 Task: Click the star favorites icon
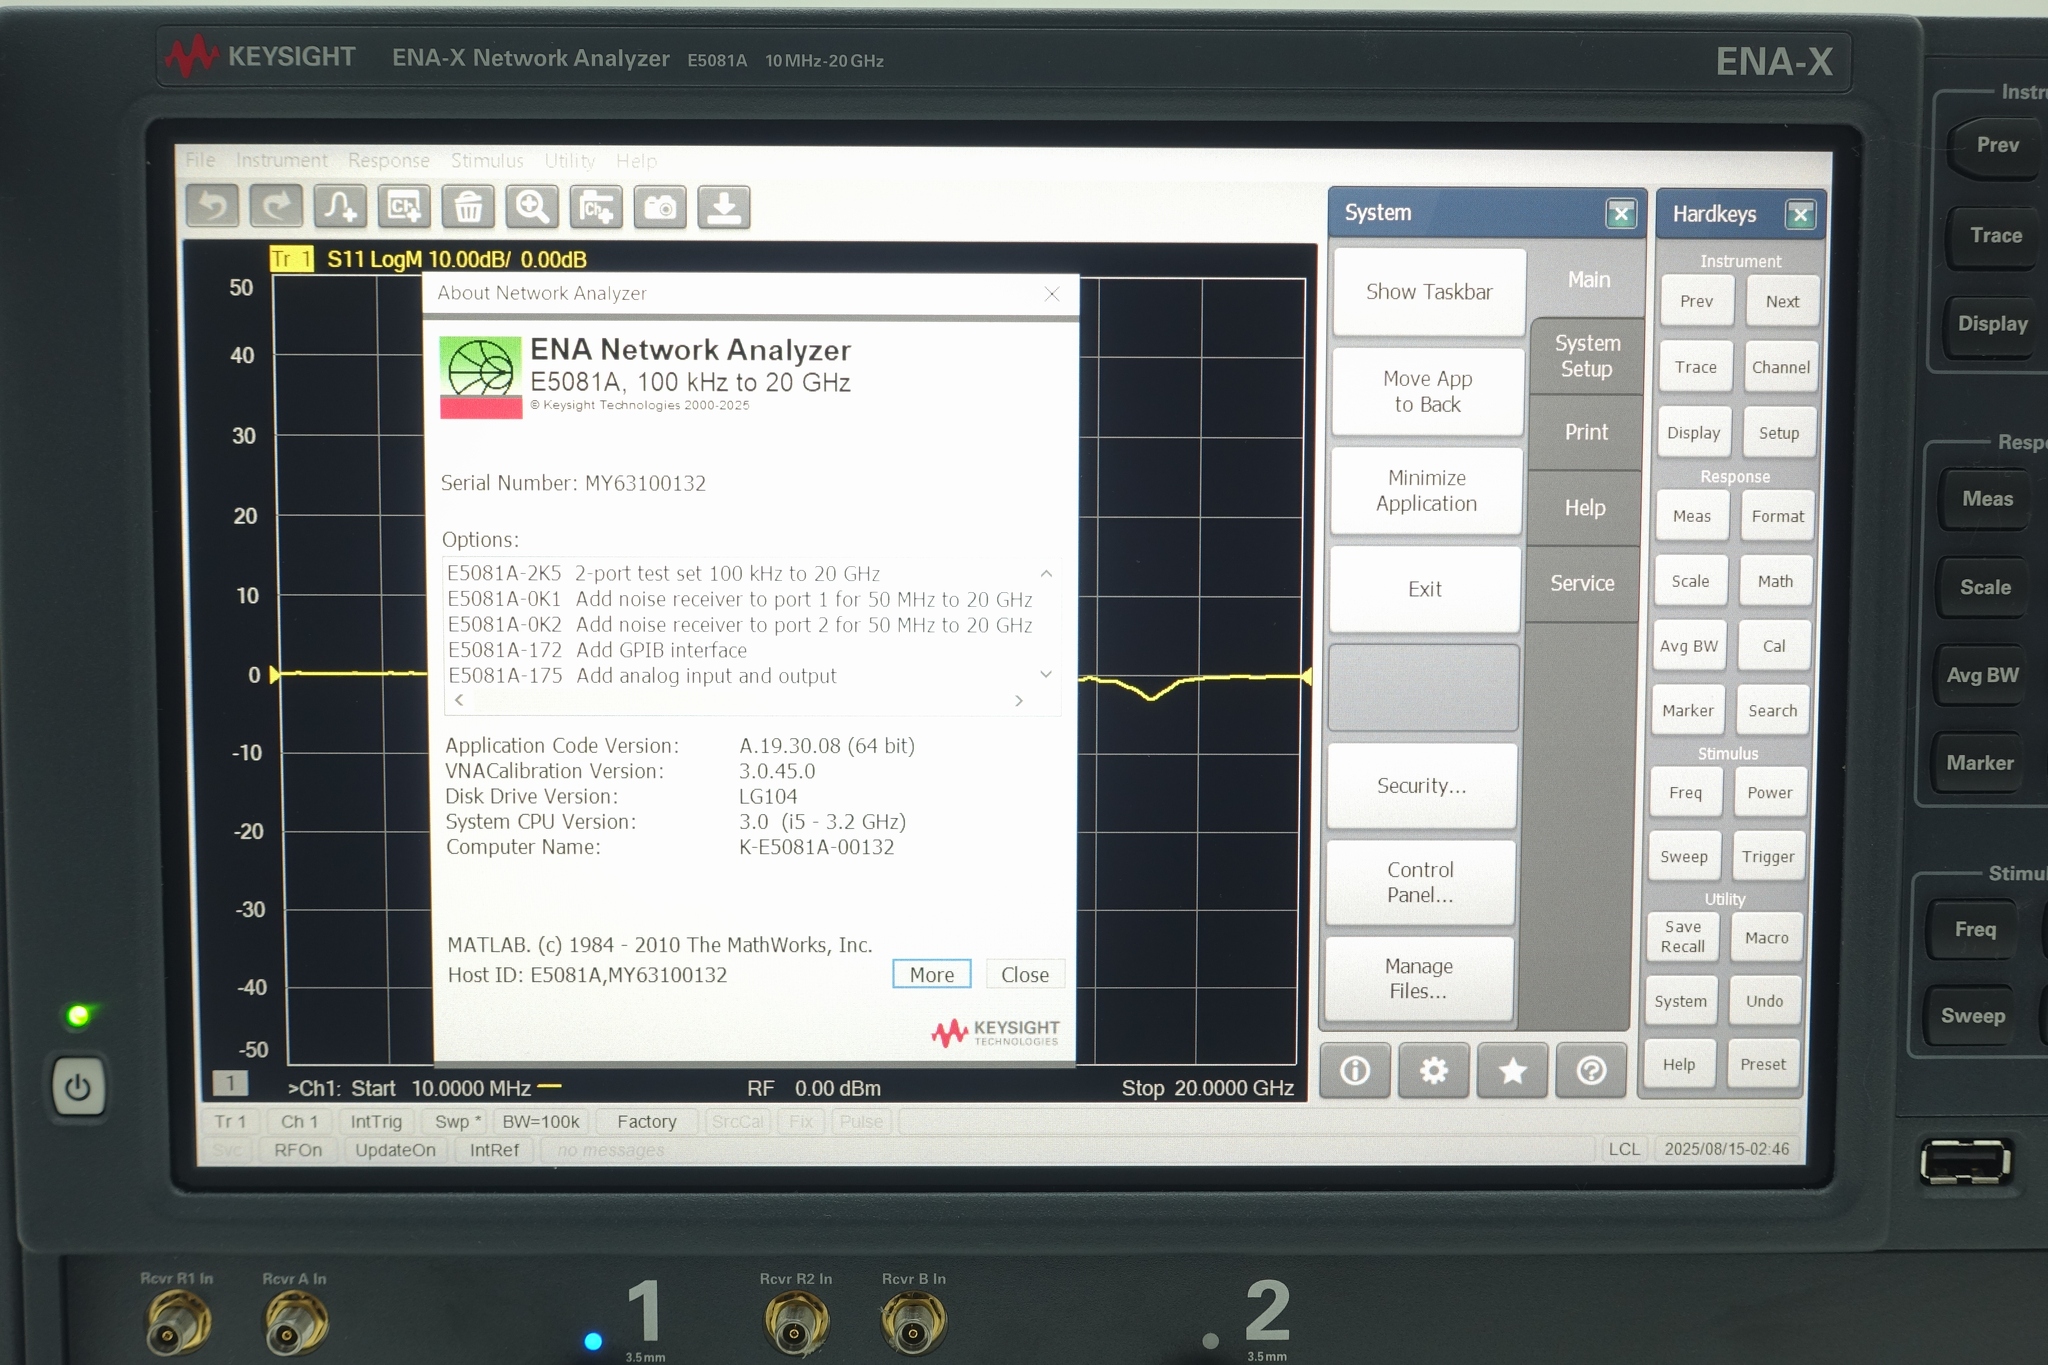coord(1512,1071)
